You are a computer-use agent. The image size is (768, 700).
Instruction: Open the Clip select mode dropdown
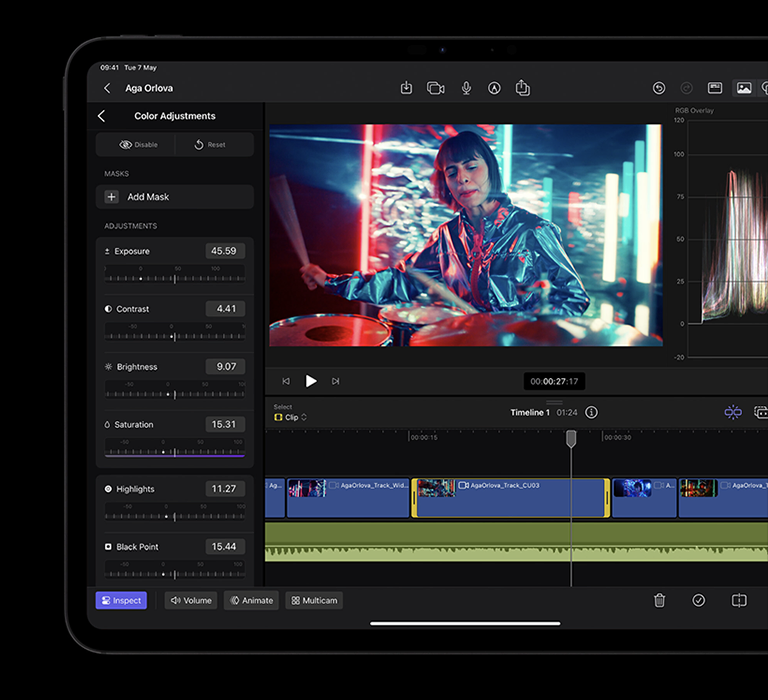(290, 417)
